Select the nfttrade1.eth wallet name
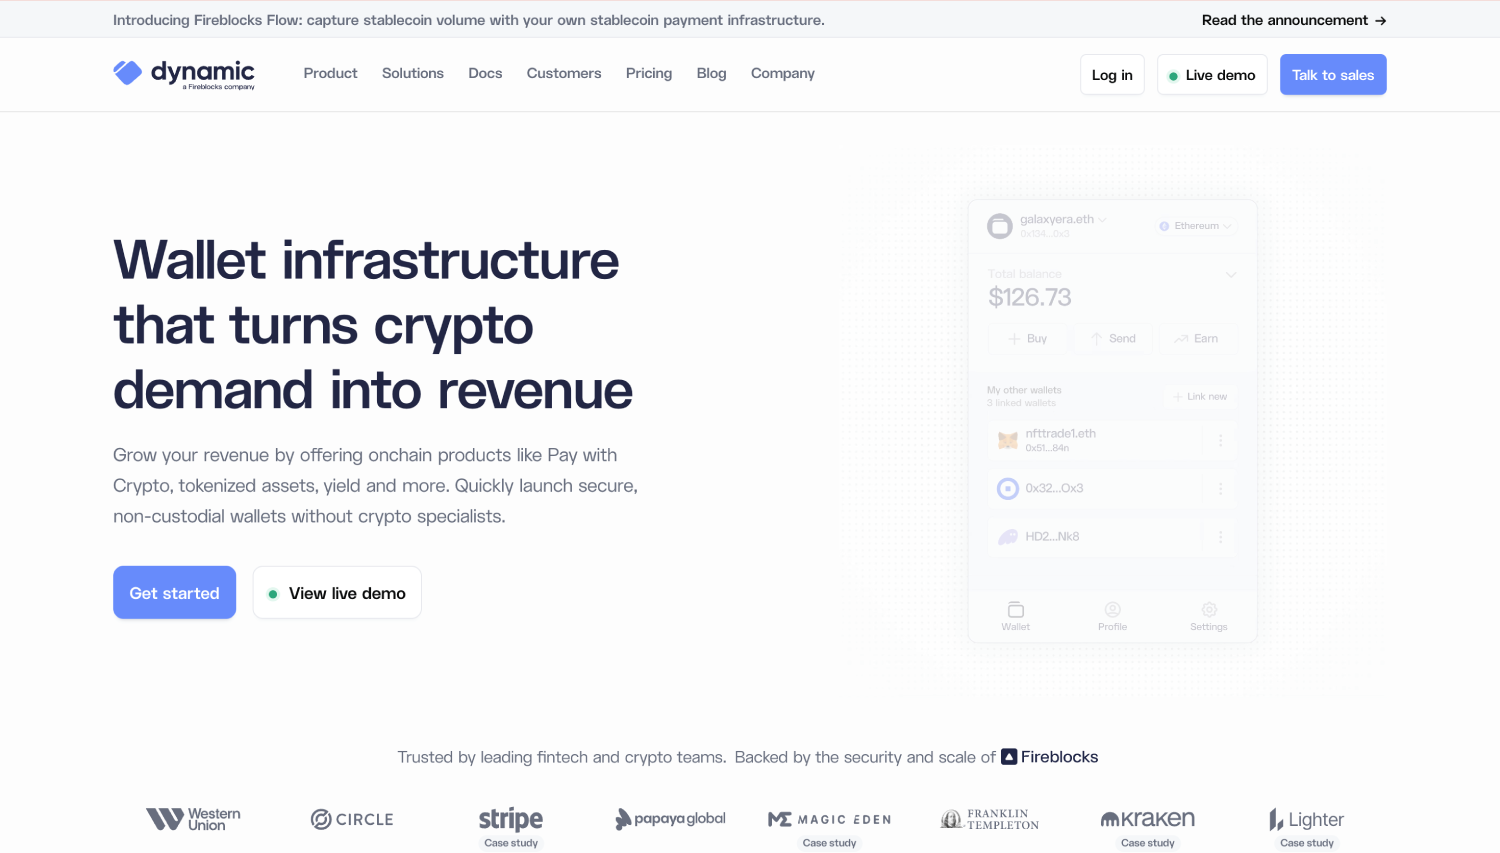Screen dimensions: 1500x853 [1060, 433]
